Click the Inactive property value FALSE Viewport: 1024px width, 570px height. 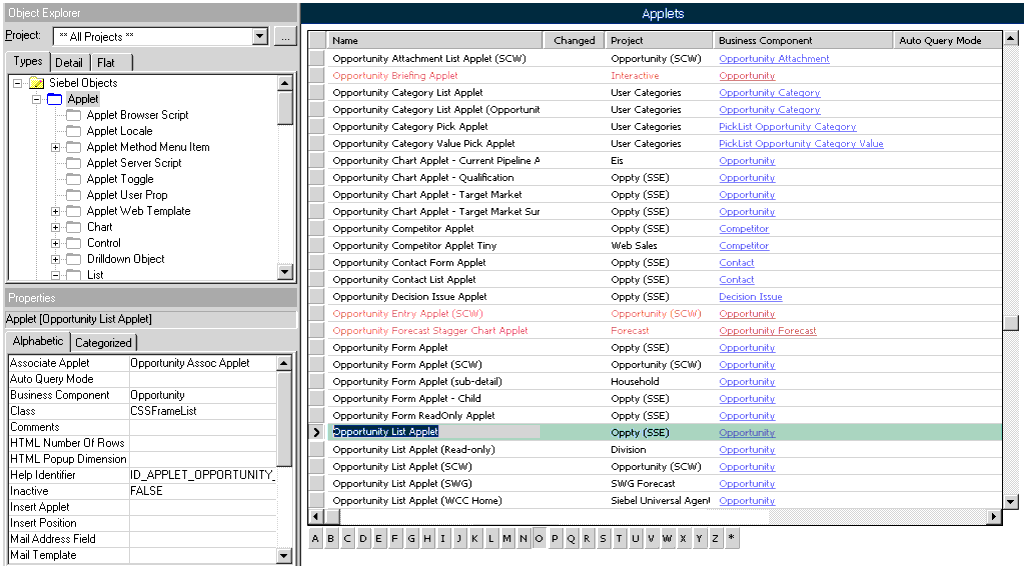[202, 491]
